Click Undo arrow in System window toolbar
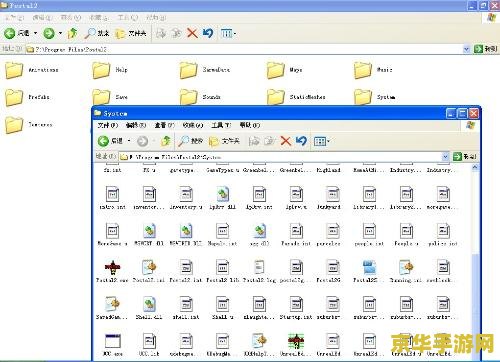 [x=301, y=141]
